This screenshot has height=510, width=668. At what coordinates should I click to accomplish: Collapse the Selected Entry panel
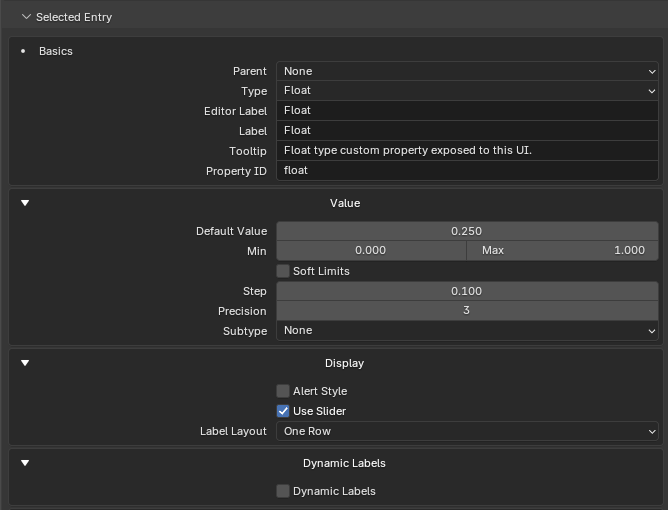click(26, 17)
